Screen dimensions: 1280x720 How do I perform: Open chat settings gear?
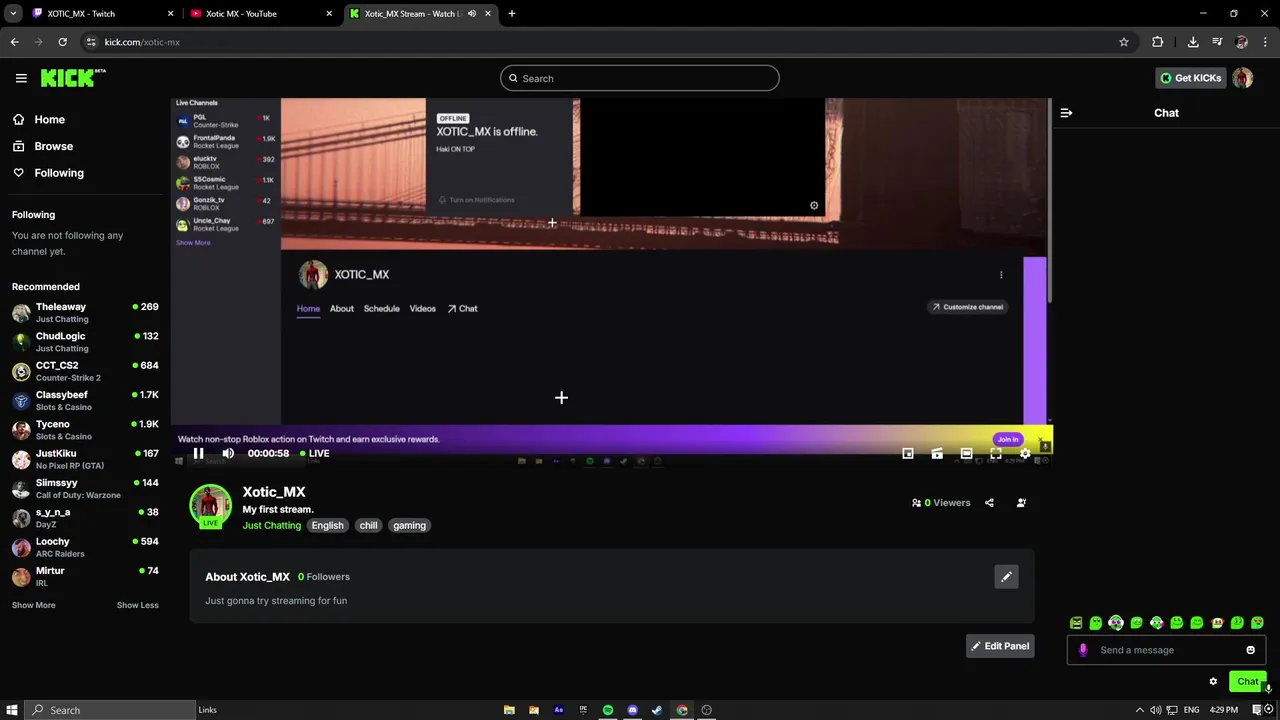(1213, 681)
